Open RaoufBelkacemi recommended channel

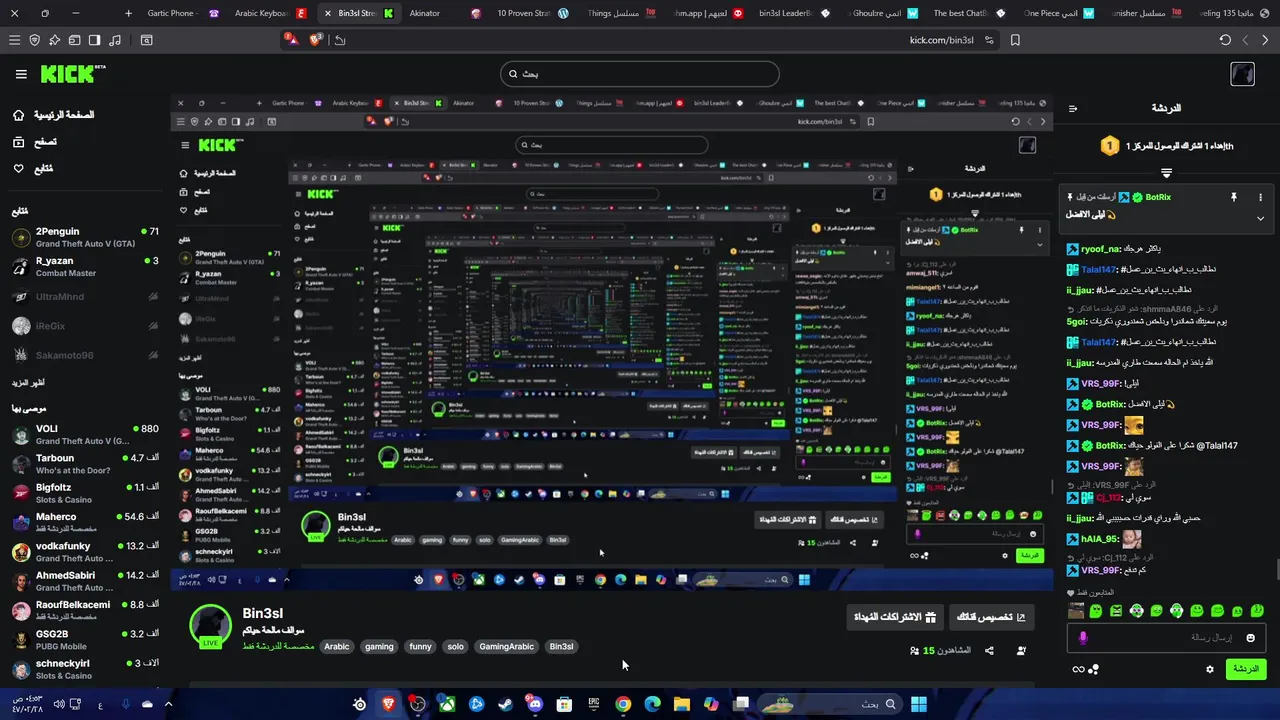pos(84,610)
